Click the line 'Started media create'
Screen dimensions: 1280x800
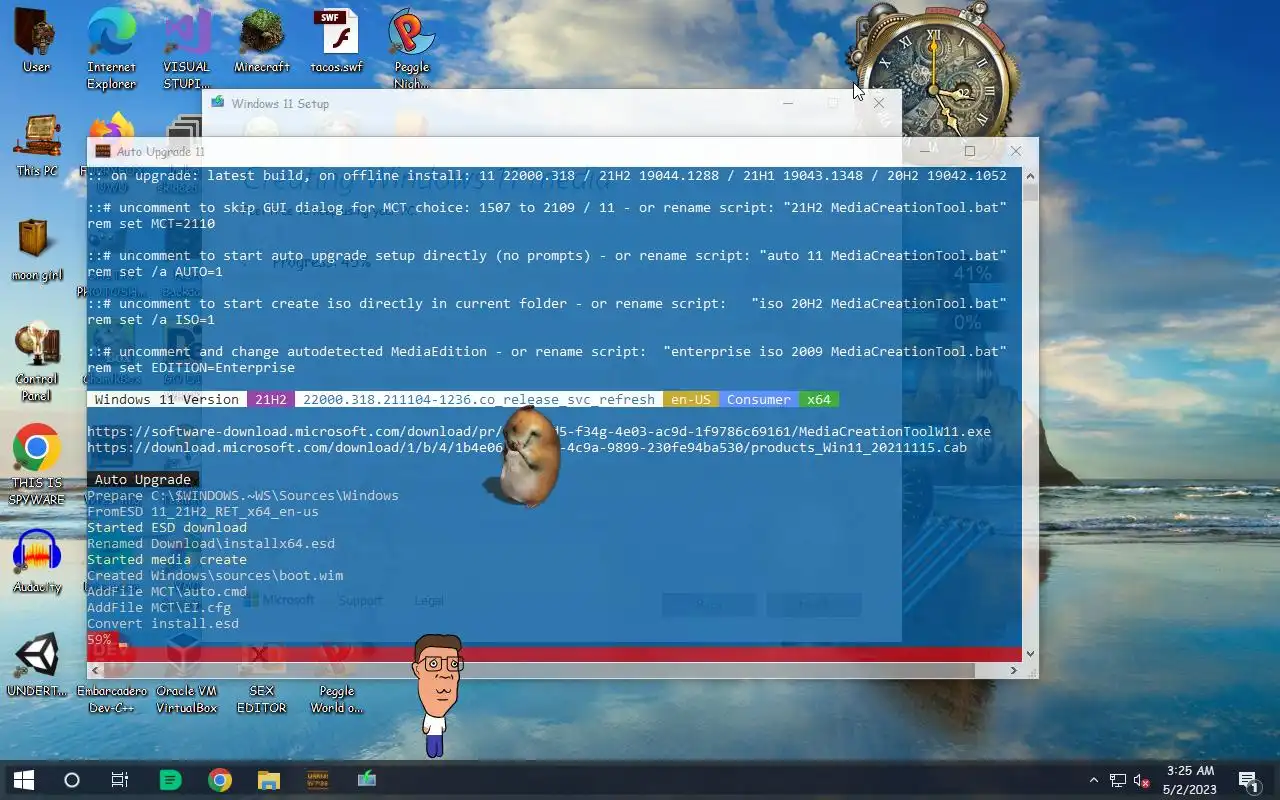tap(167, 560)
